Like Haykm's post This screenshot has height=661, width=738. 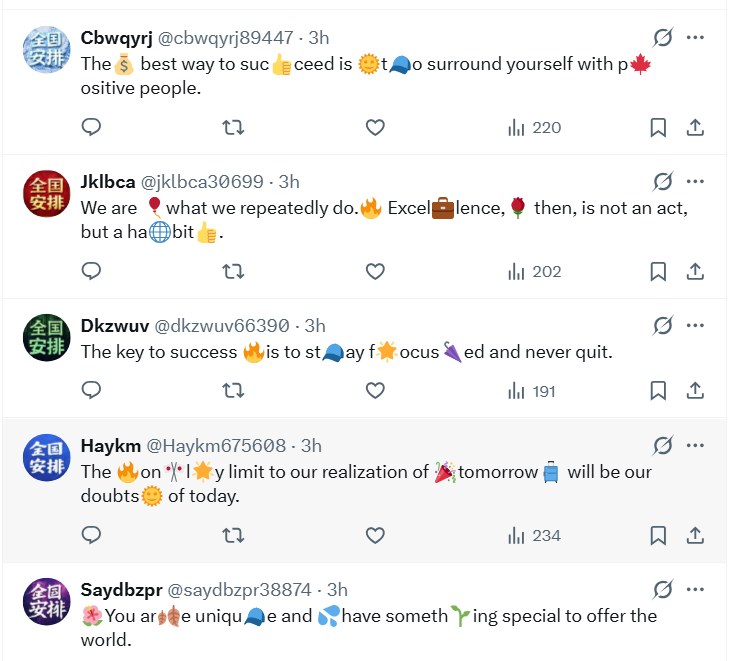pos(375,535)
